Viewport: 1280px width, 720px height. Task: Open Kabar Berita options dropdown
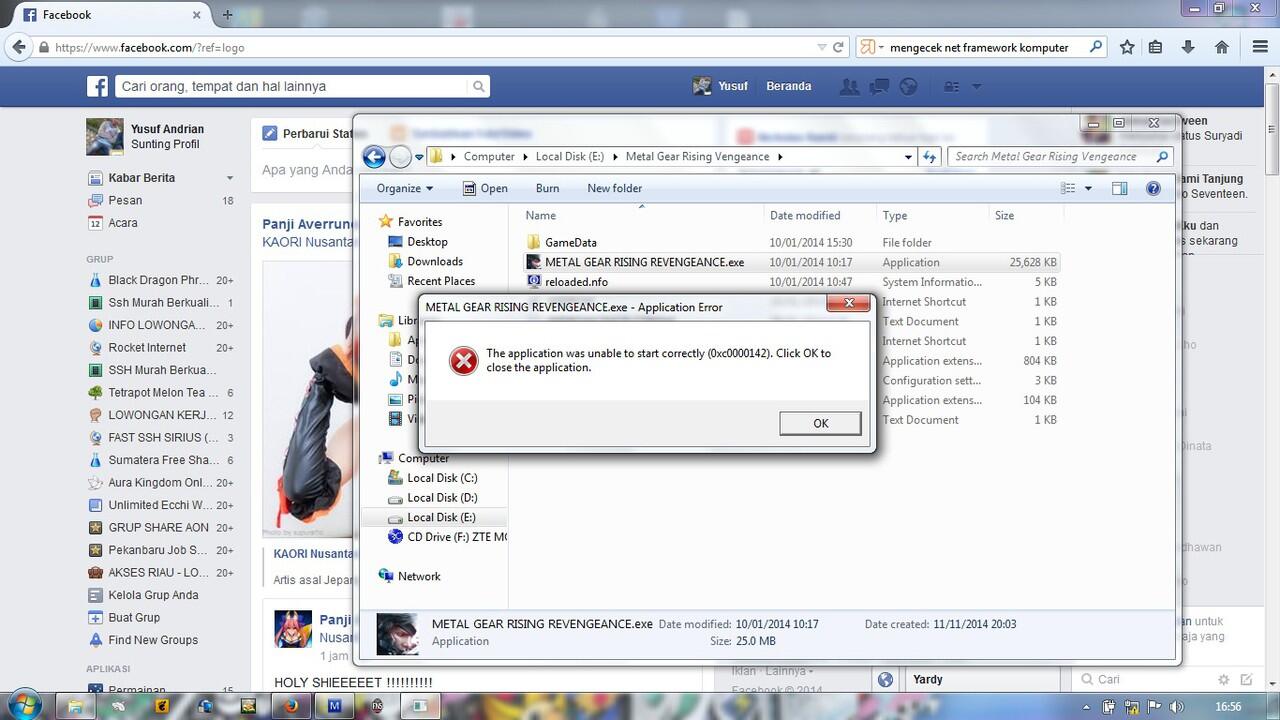pos(229,178)
